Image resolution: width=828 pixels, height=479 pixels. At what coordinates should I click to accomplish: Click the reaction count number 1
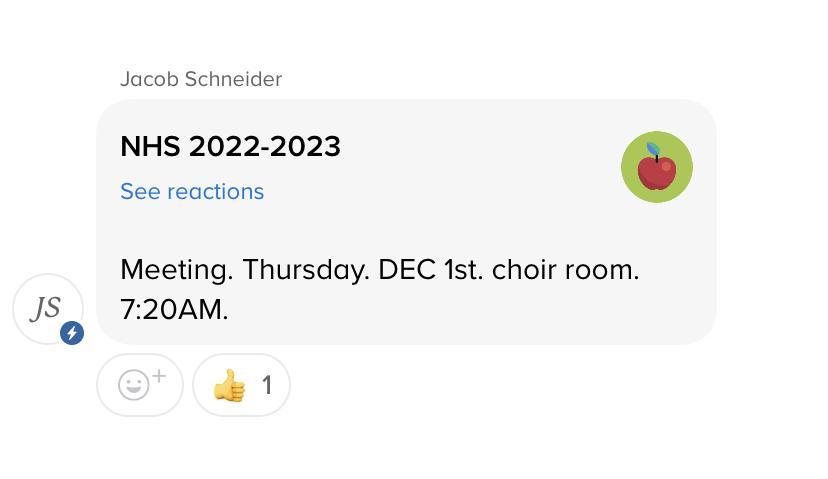[x=267, y=385]
